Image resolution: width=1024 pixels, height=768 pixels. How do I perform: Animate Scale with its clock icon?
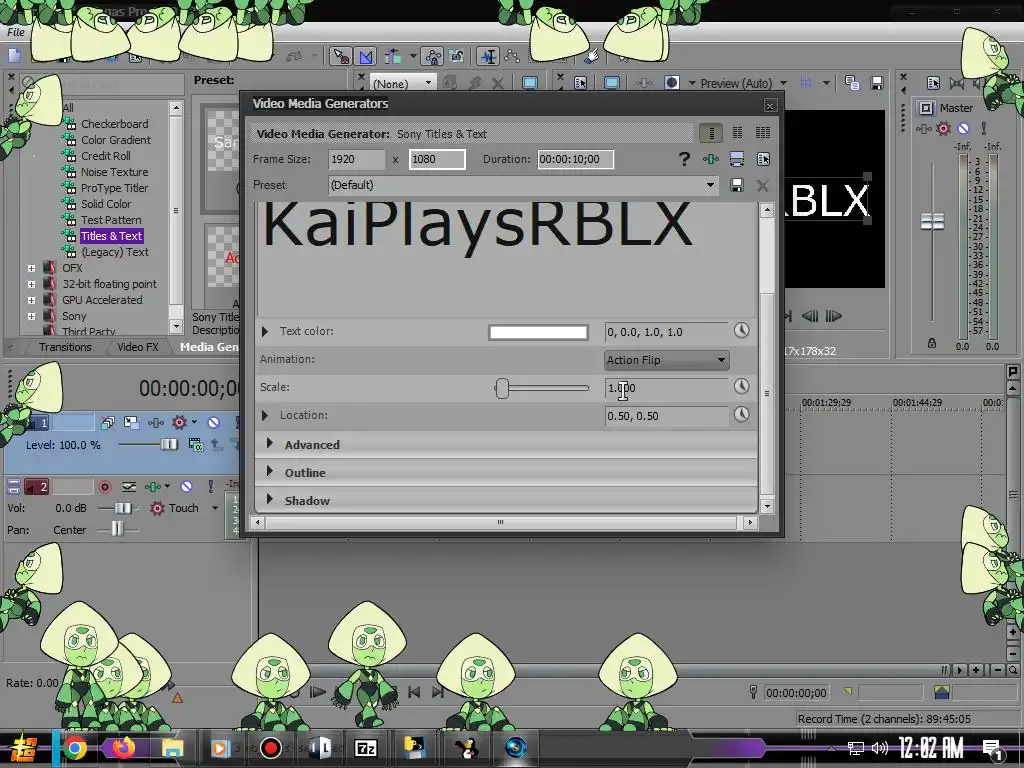(741, 387)
